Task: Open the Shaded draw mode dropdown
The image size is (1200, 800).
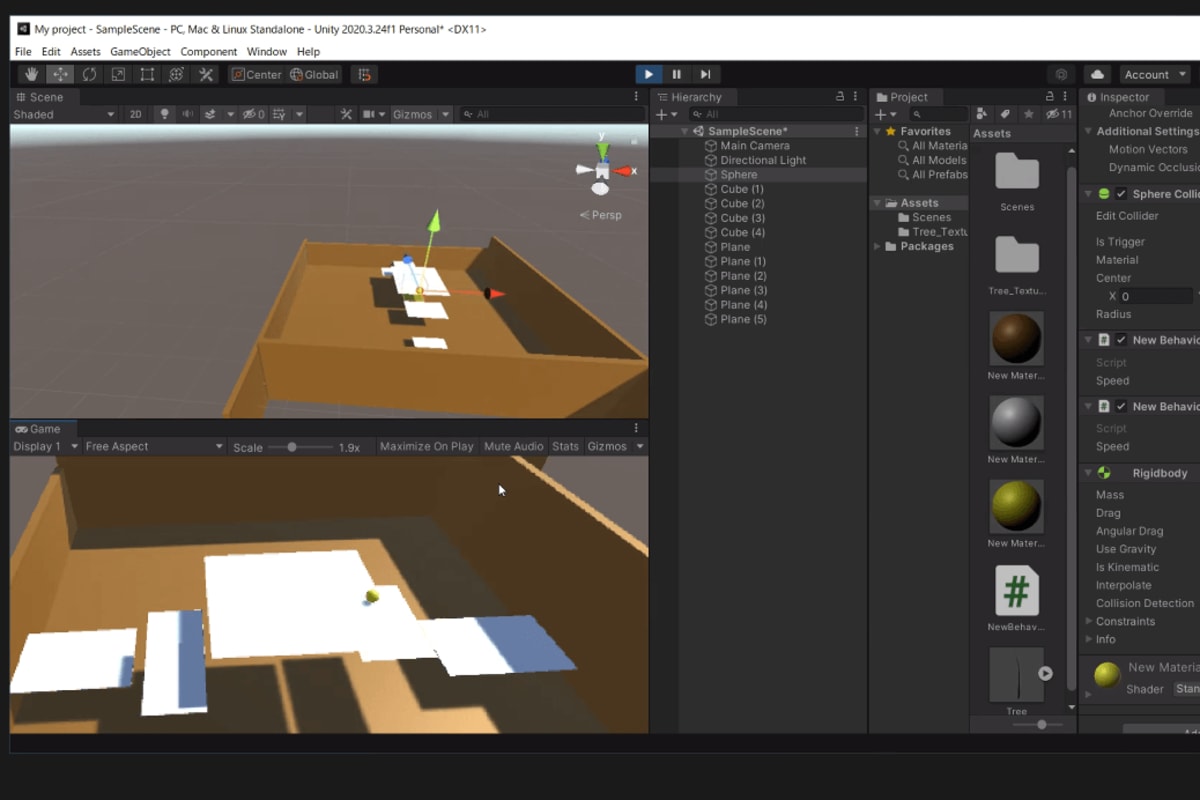Action: click(x=63, y=114)
